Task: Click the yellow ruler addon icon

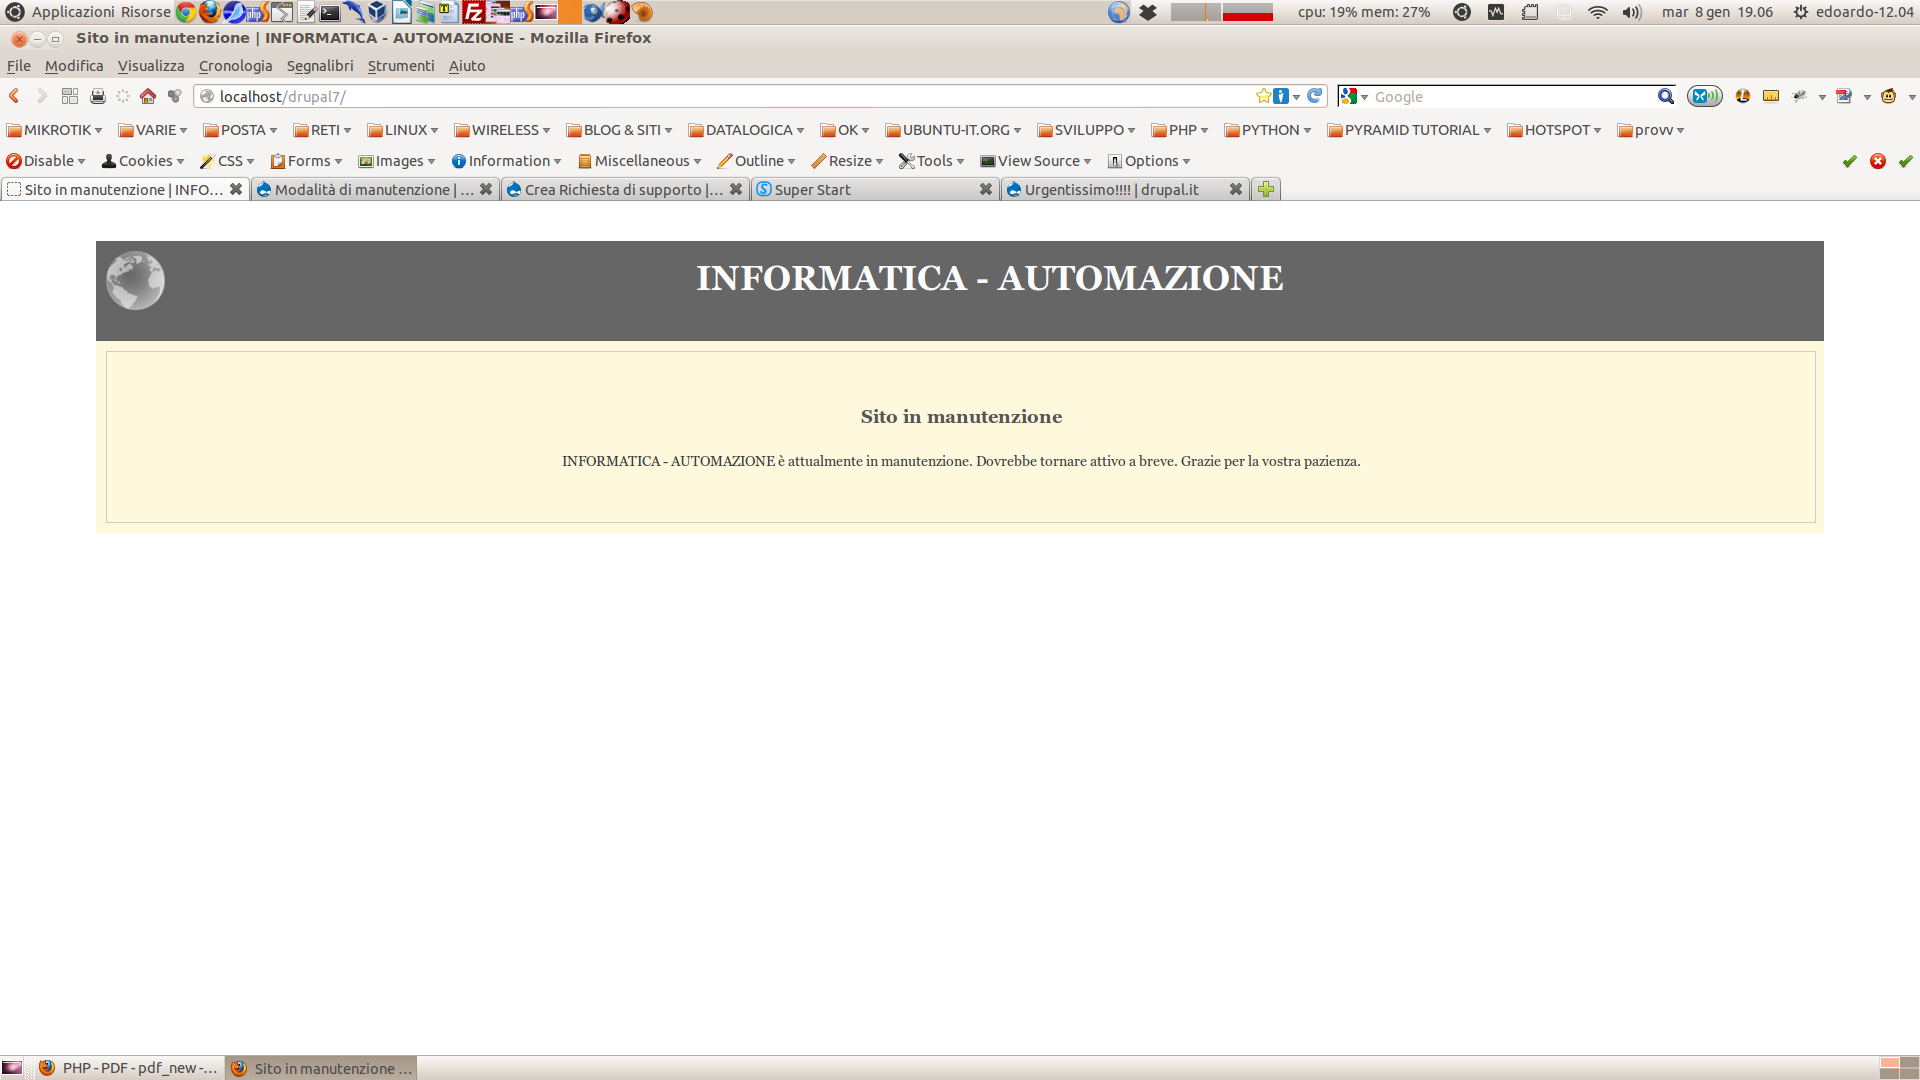Action: pos(1771,96)
